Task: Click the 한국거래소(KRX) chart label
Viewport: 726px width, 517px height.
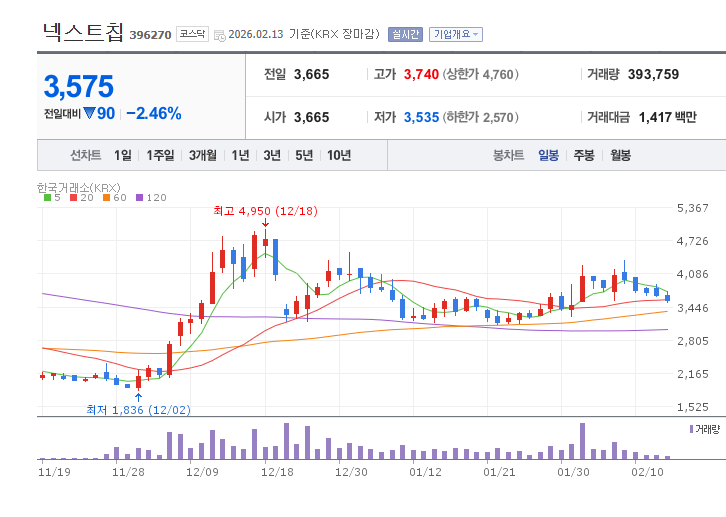Action: coord(79,187)
